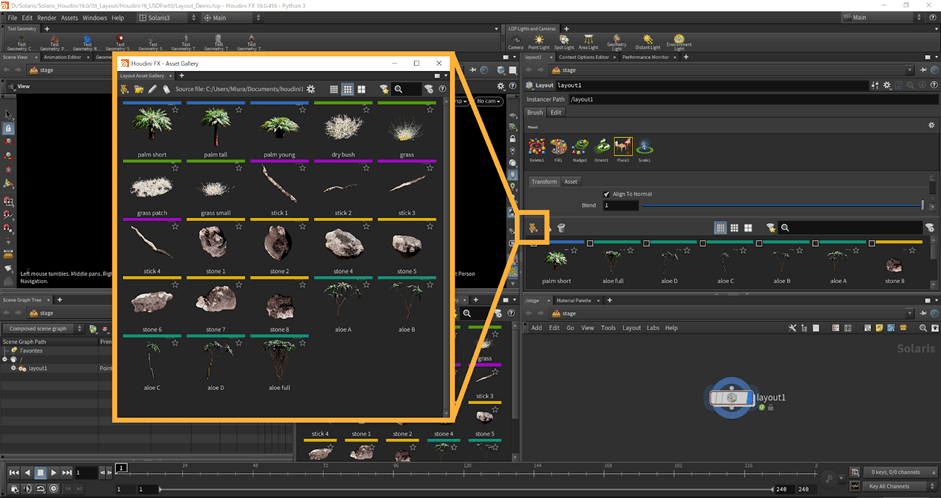Switch to the Edit tab in Layout parameters
Screen dimensions: 941x498
556,112
